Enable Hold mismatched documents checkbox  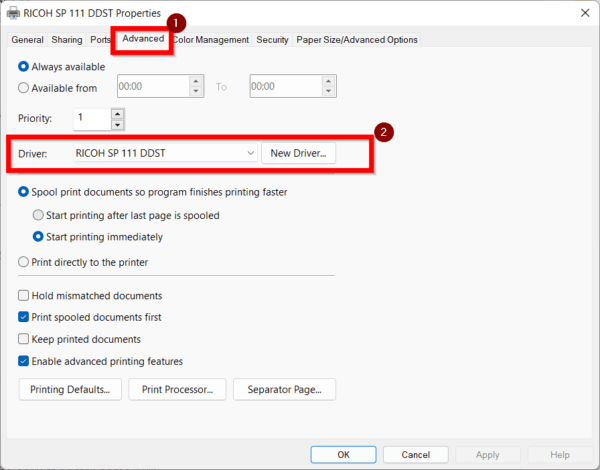coord(25,296)
